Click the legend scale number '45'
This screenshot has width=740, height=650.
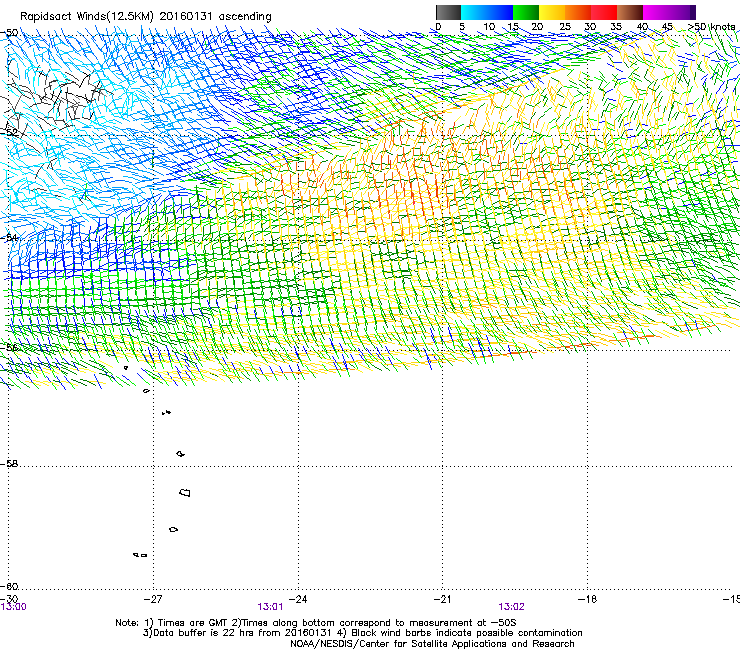coord(667,27)
